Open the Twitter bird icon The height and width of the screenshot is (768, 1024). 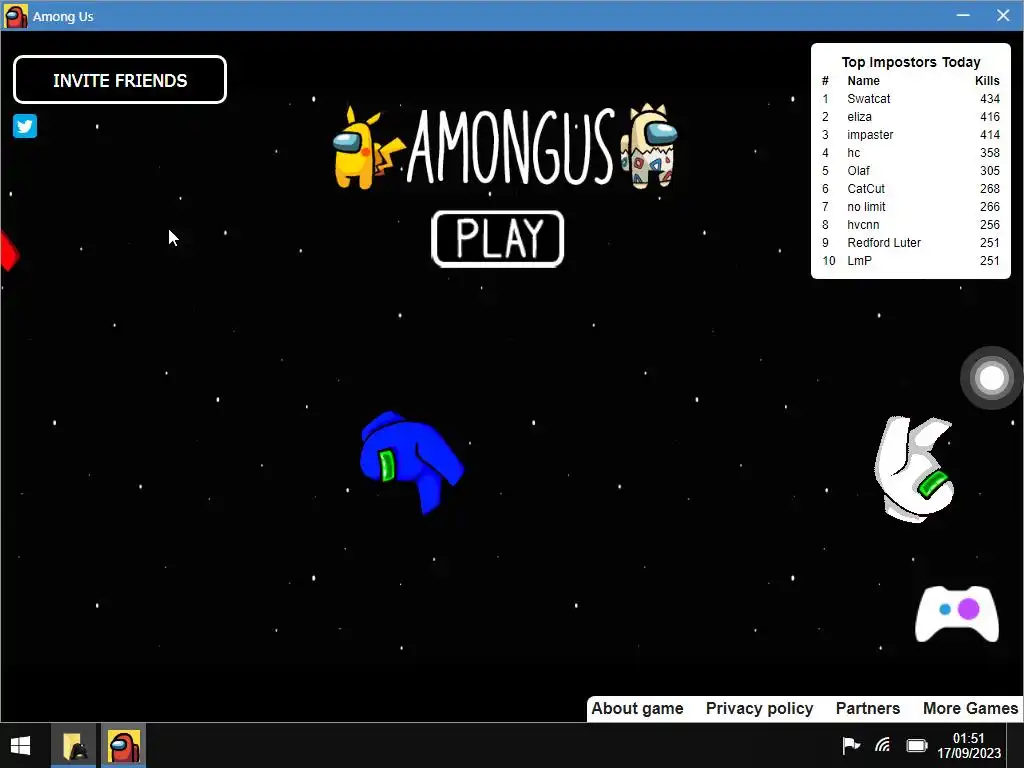click(25, 126)
